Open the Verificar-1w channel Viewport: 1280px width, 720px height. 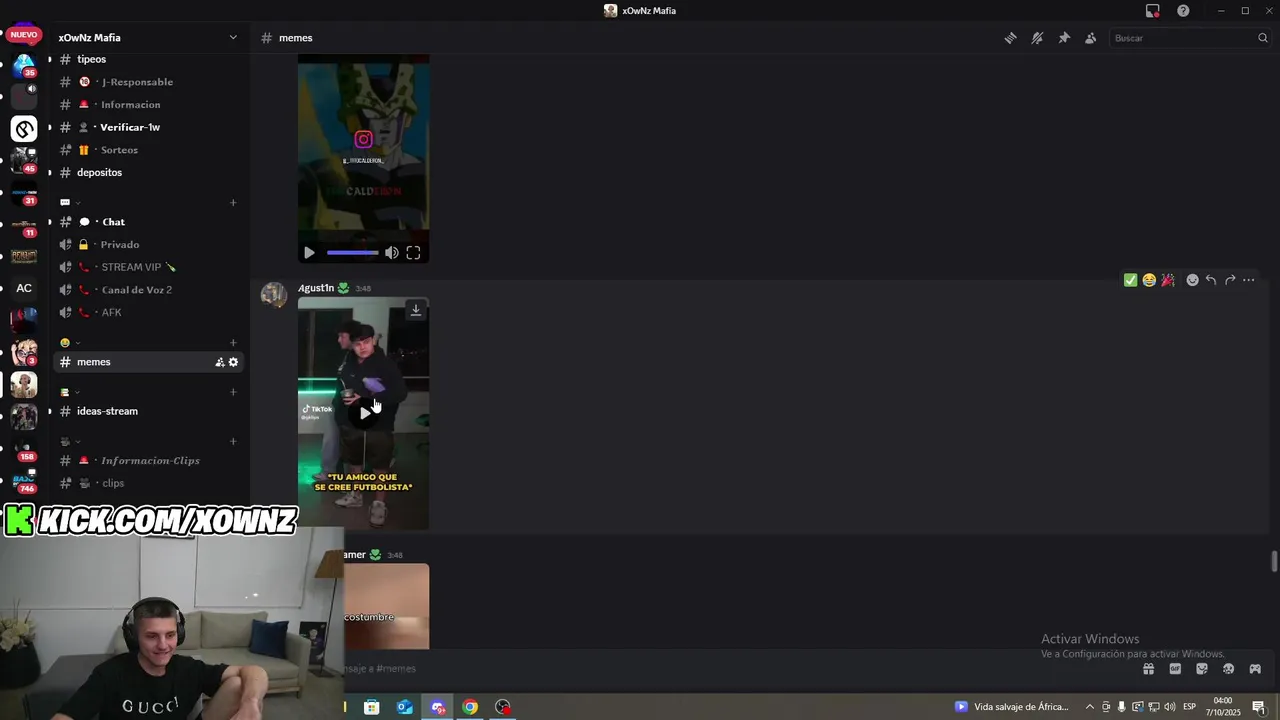click(150, 127)
